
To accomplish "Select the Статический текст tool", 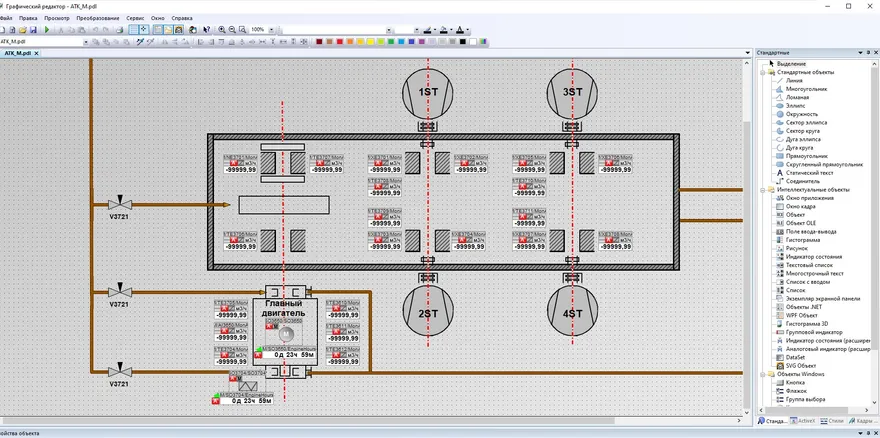I will (804, 173).
